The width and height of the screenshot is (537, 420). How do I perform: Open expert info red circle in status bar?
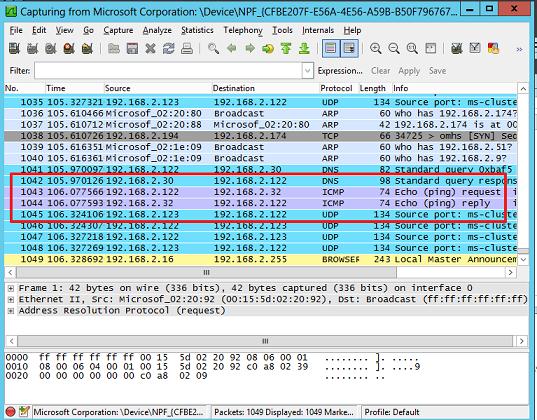[x=11, y=412]
